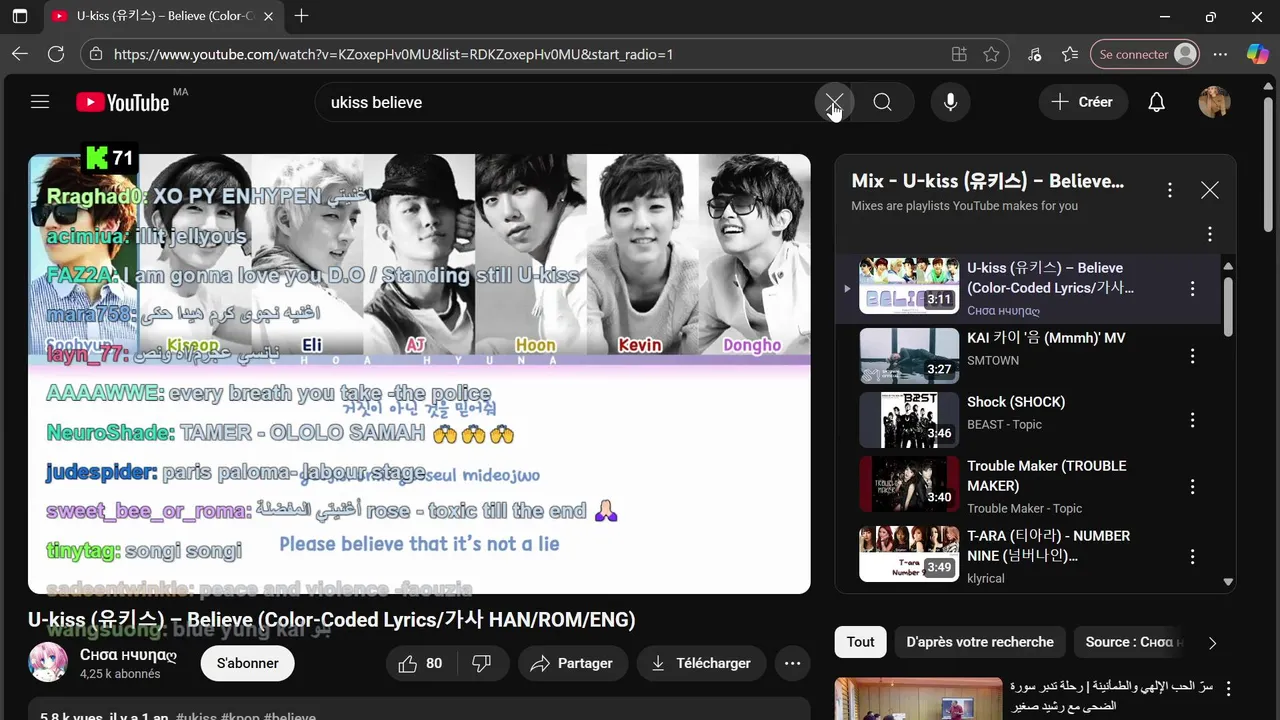Play Shock (SHOCK) BEAST thumbnail
1280x720 pixels.
tap(909, 420)
